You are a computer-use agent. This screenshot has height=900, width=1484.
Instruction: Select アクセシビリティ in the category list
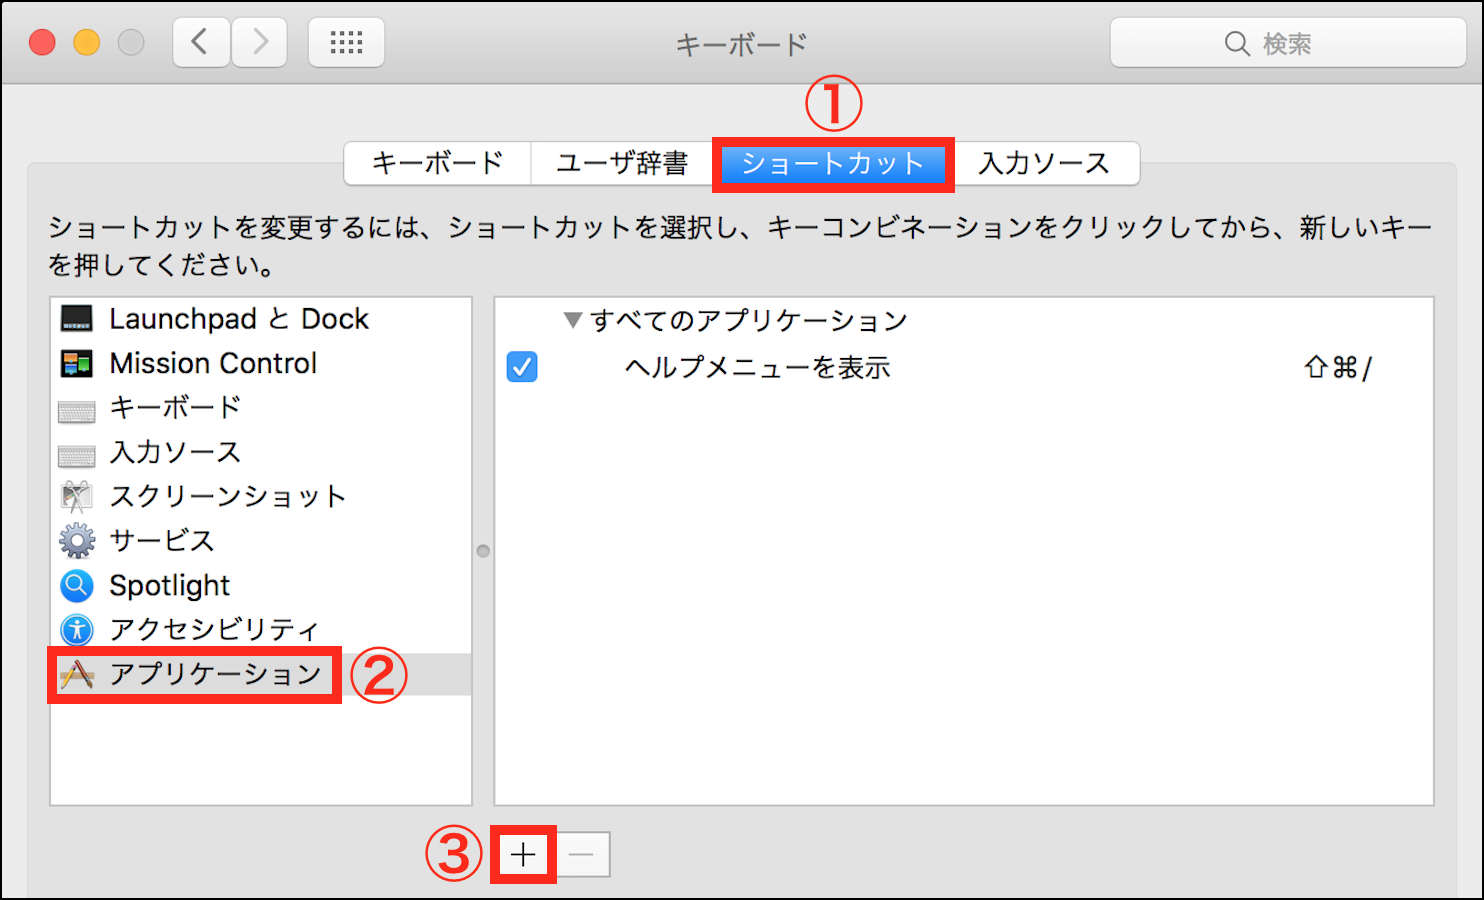[x=261, y=629]
